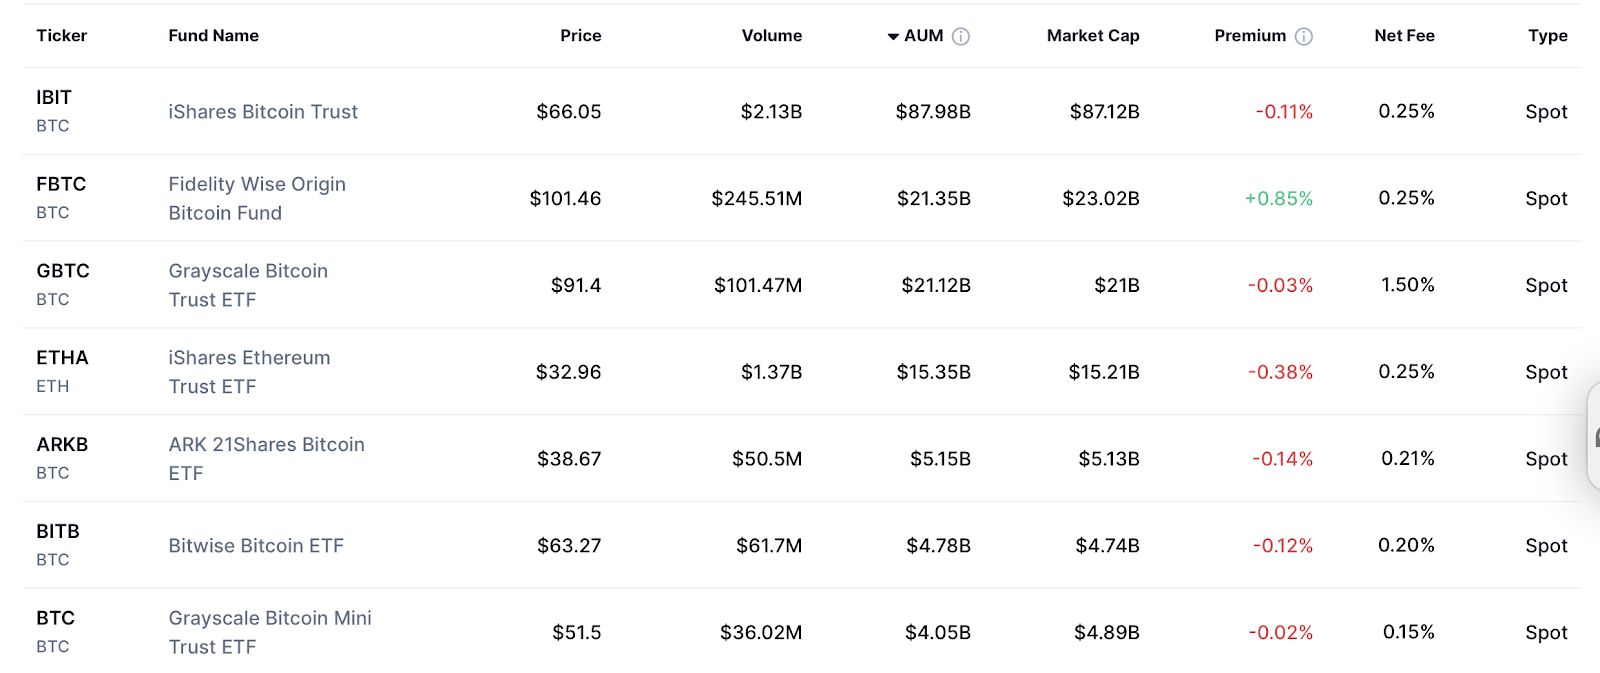The height and width of the screenshot is (673, 1600).
Task: Sort by Fund Name column header
Action: point(214,36)
